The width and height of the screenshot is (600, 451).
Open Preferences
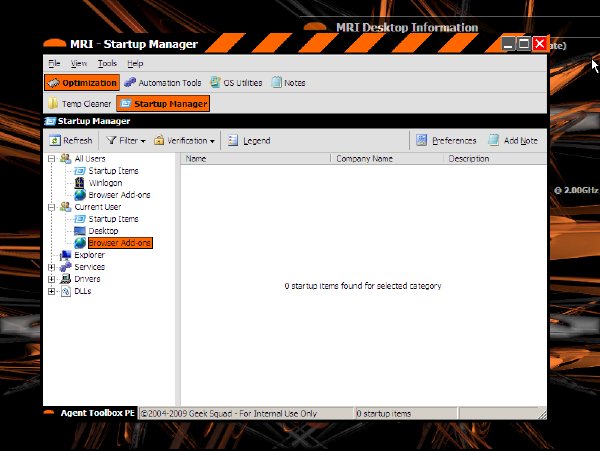(446, 140)
